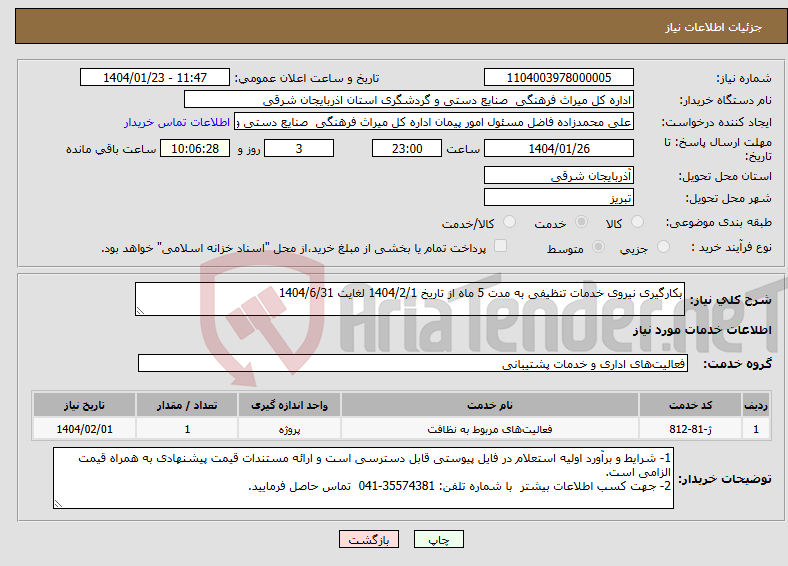This screenshot has height=566, width=788.
Task: Select the خدمت radio button
Action: [581, 222]
